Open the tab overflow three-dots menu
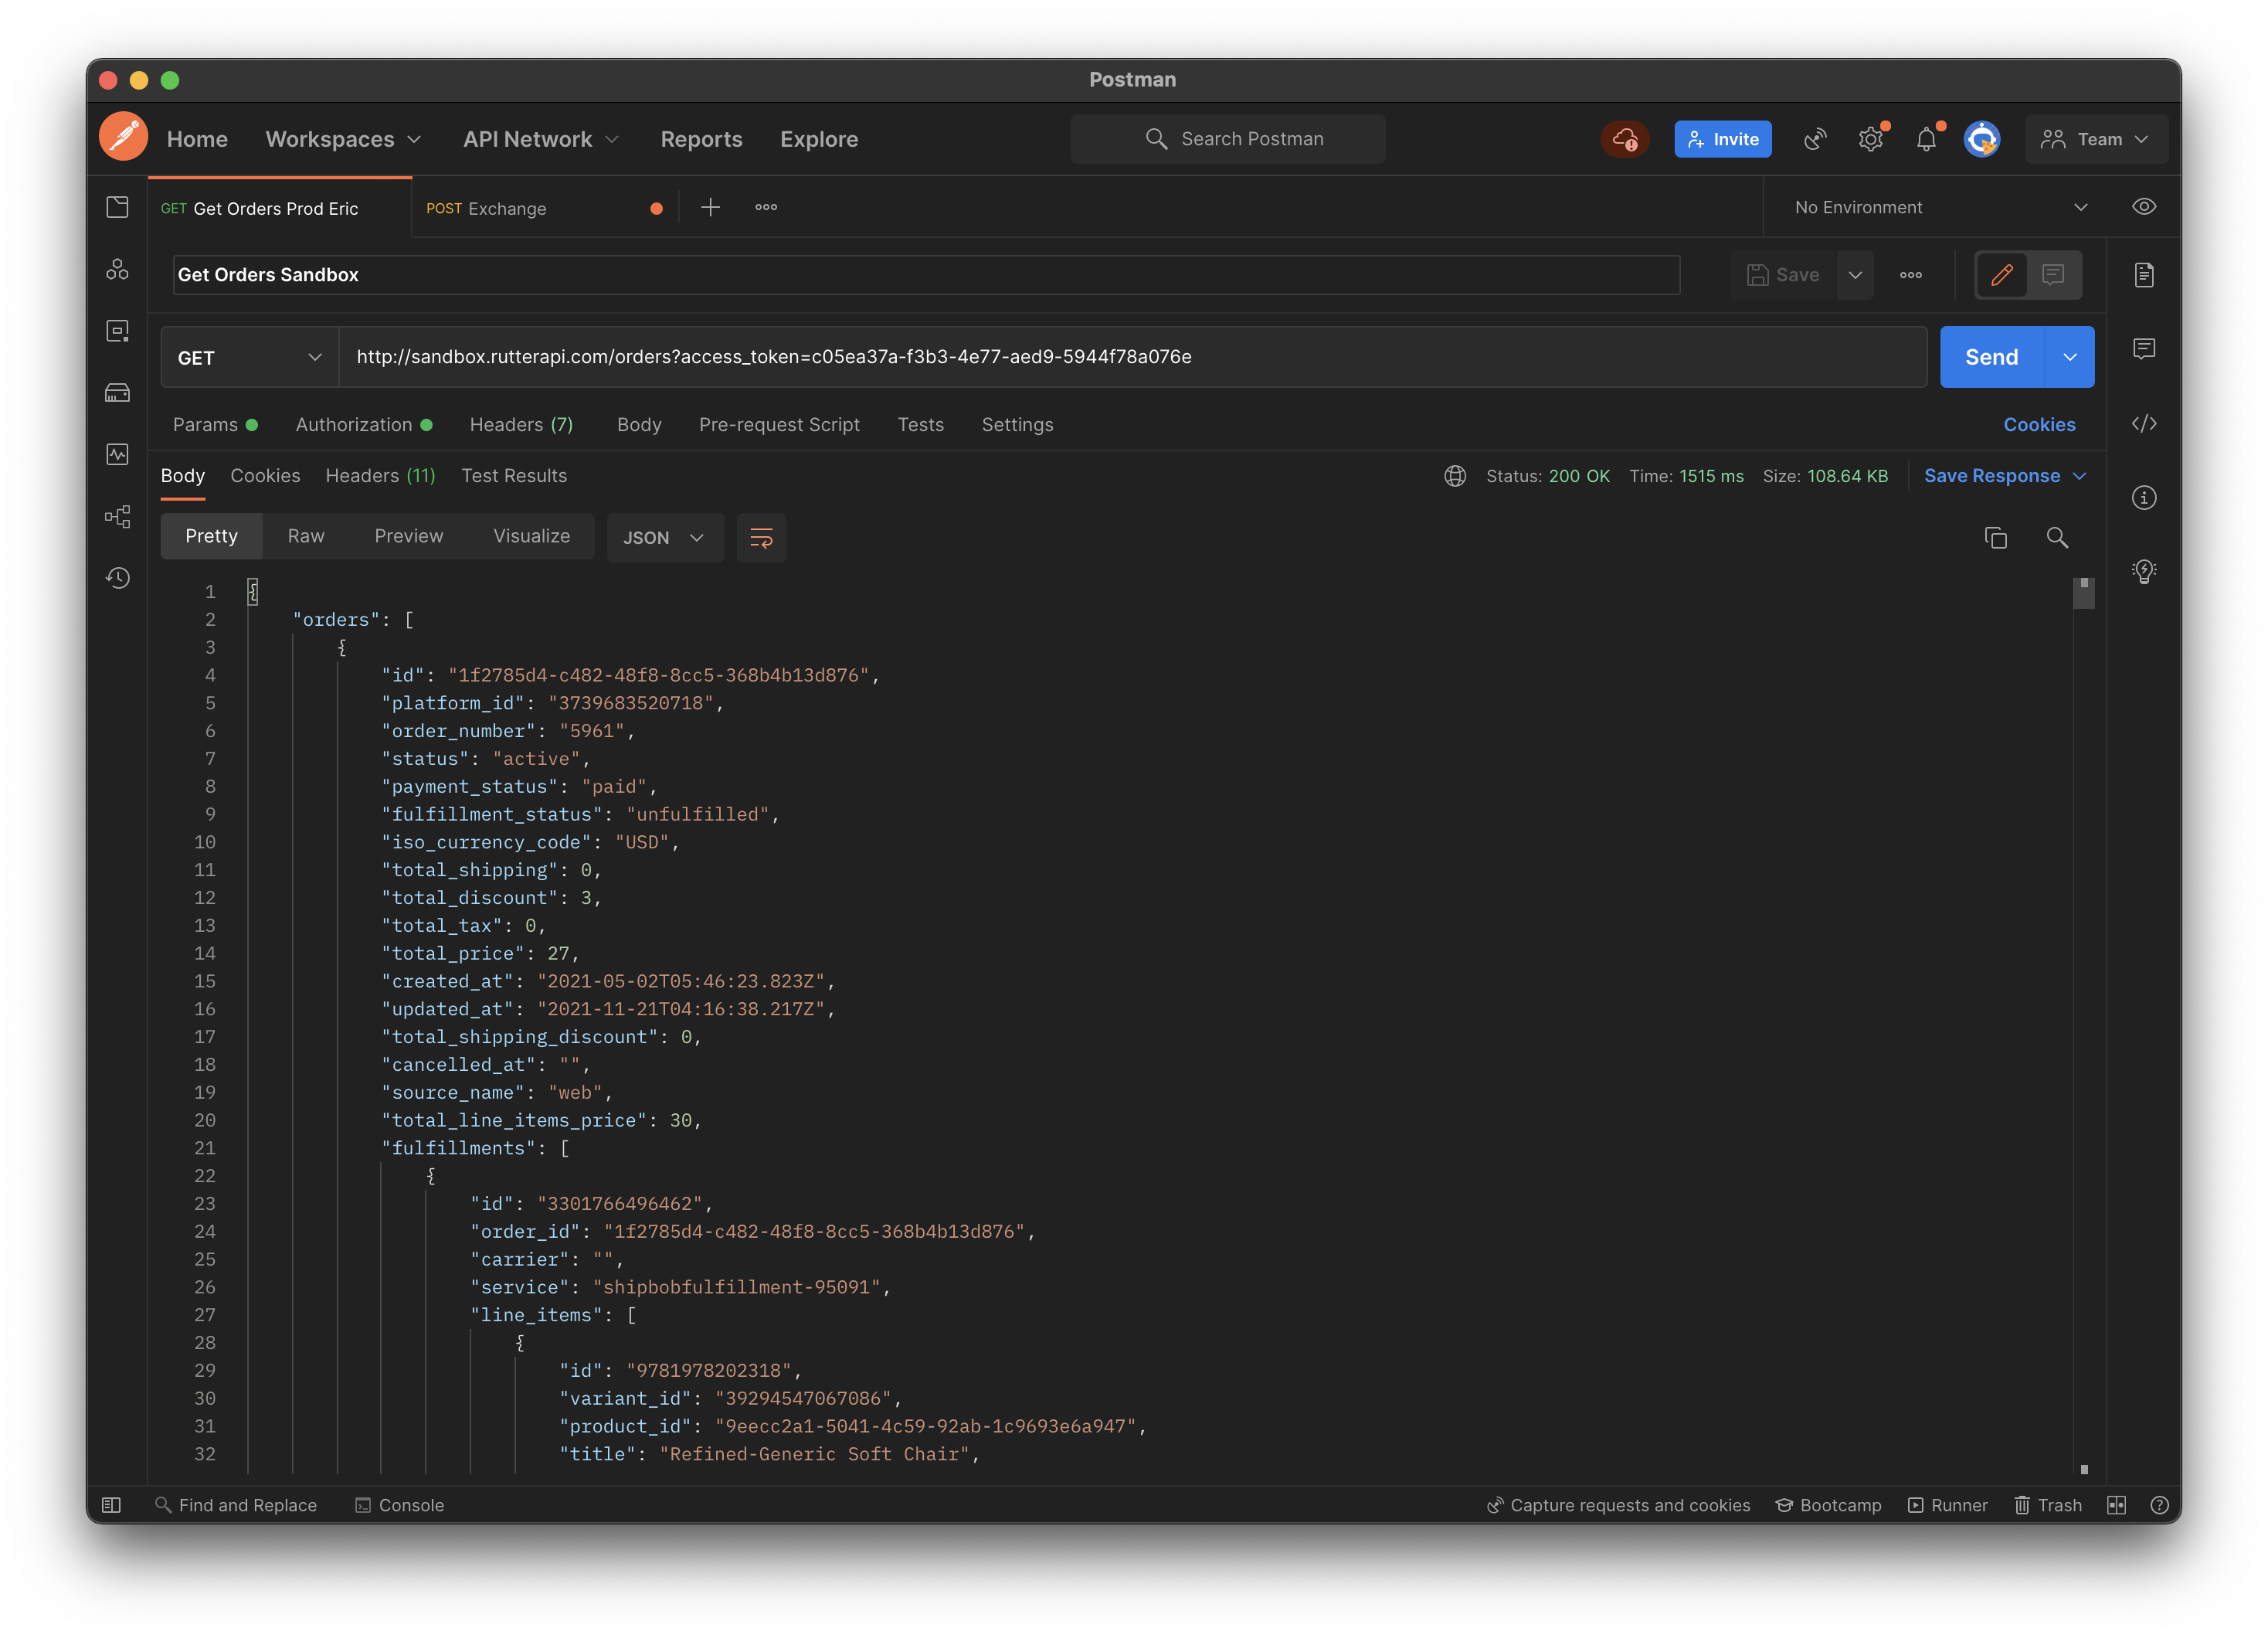This screenshot has height=1638, width=2268. point(766,207)
